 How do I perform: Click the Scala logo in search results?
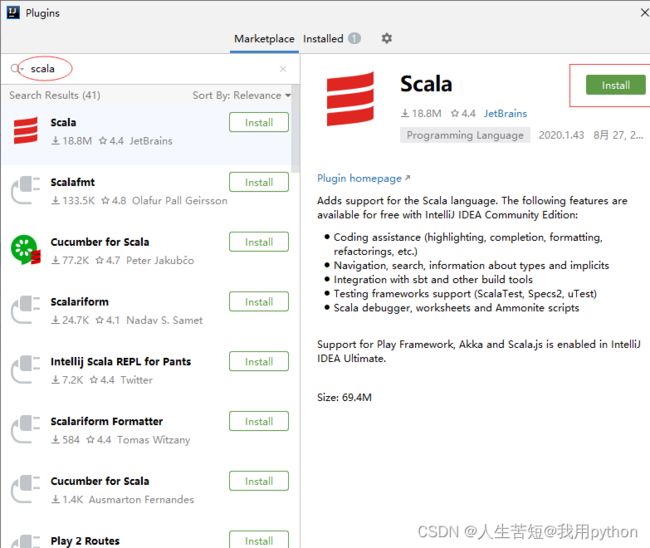pyautogui.click(x=26, y=130)
